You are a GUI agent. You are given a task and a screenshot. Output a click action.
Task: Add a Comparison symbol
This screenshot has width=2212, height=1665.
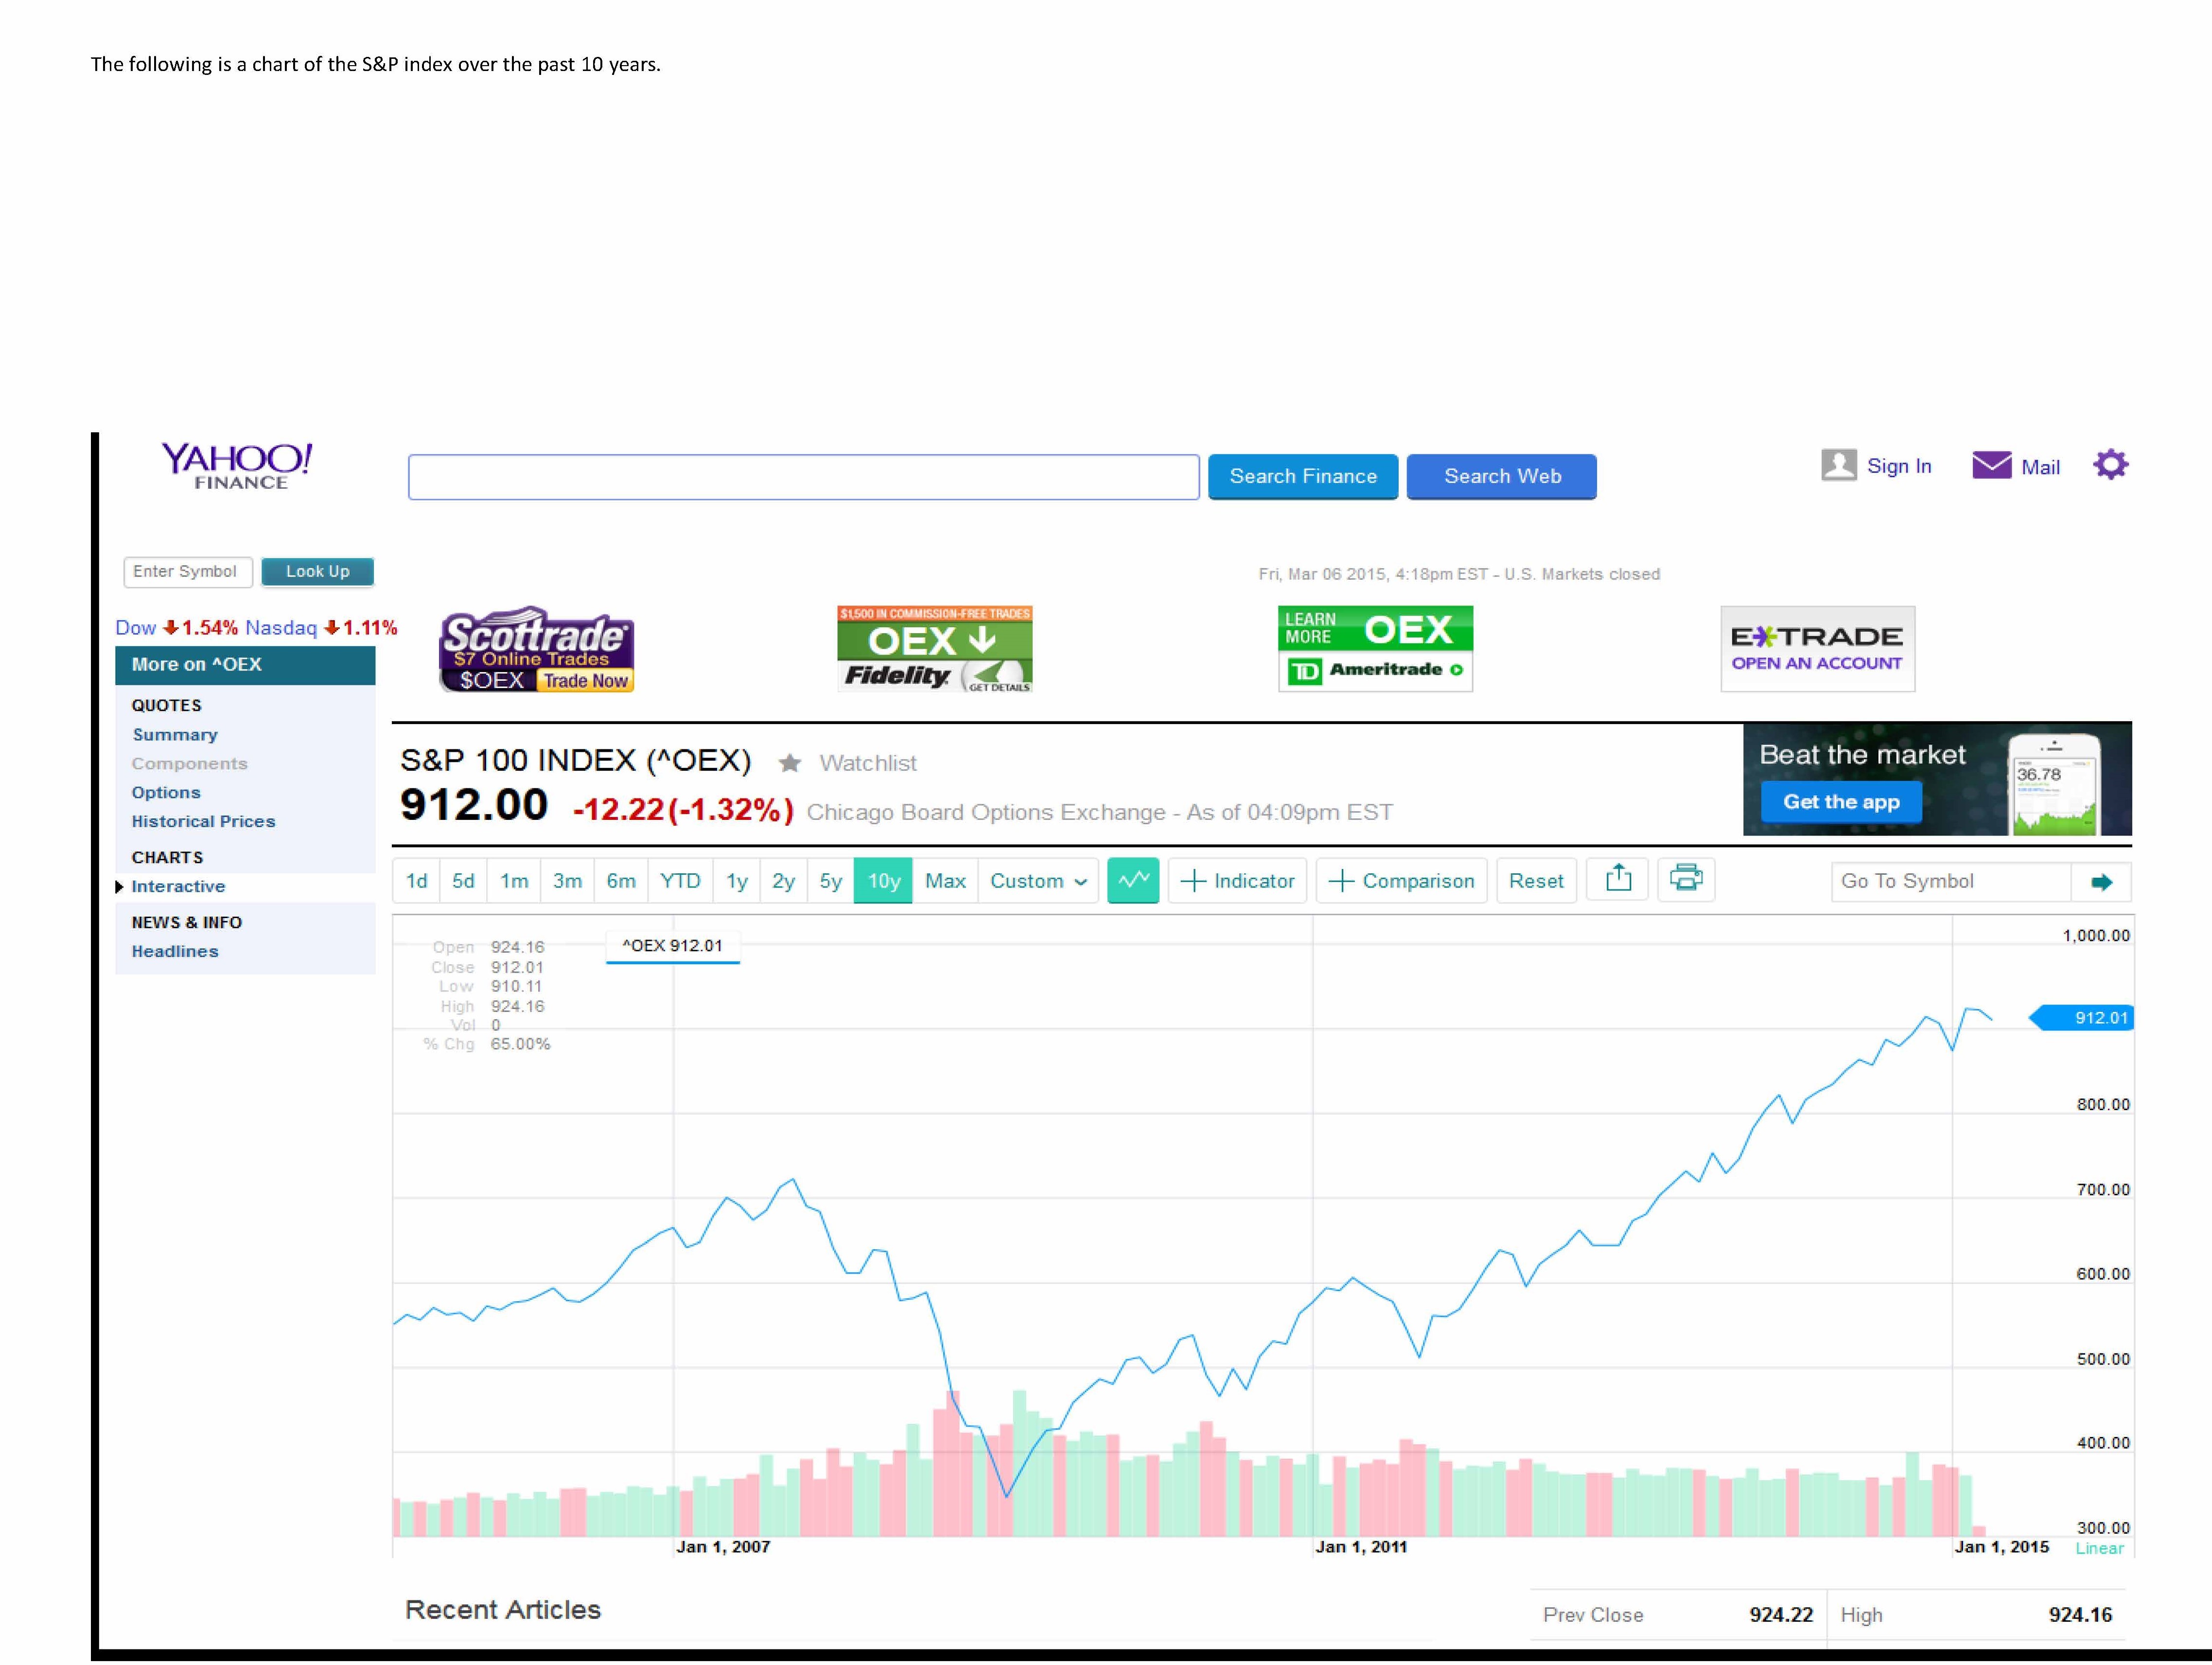(x=1402, y=881)
